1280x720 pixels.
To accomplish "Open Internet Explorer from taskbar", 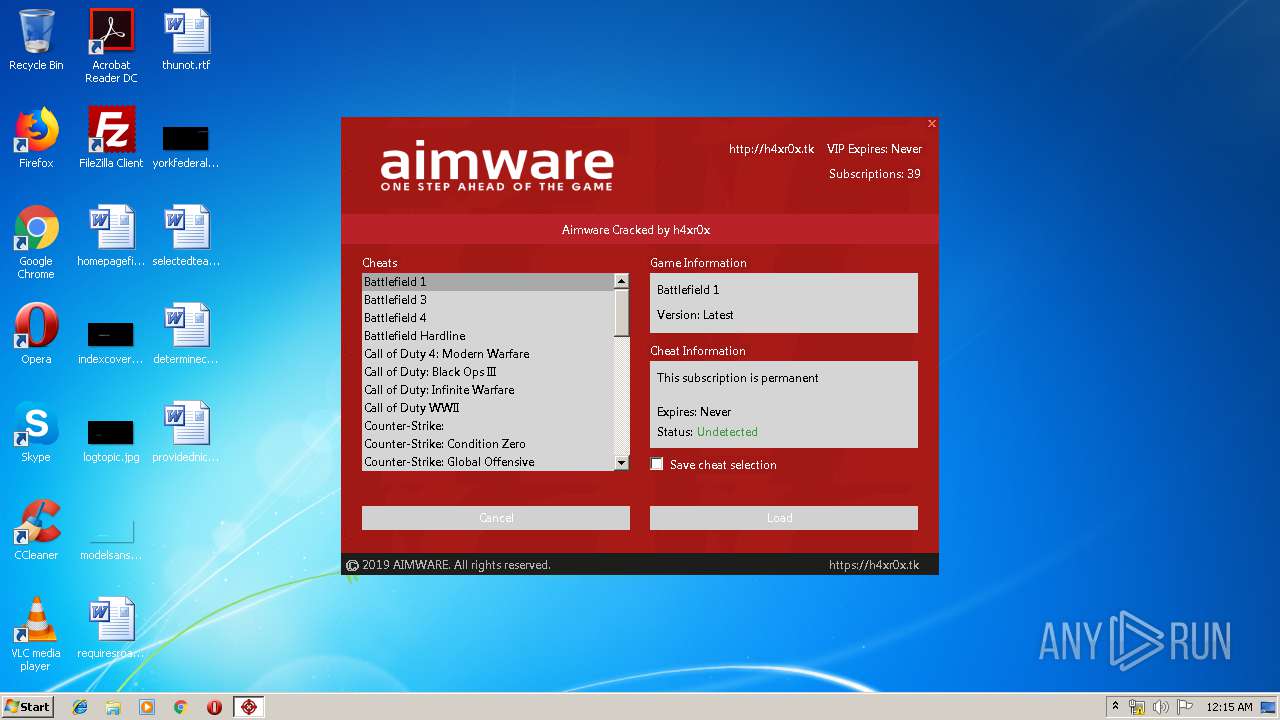I will click(x=80, y=707).
